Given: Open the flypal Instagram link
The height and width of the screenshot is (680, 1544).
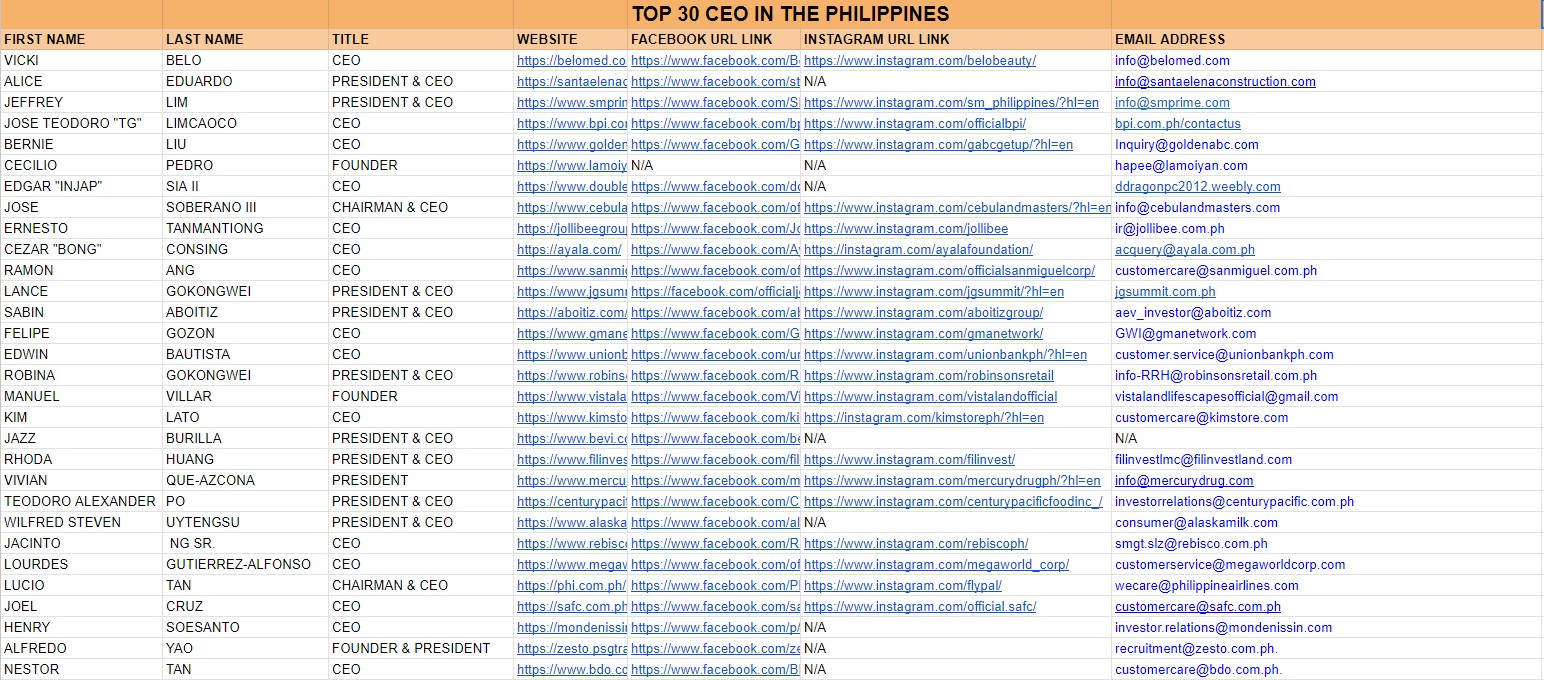Looking at the screenshot, I should pyautogui.click(x=903, y=586).
